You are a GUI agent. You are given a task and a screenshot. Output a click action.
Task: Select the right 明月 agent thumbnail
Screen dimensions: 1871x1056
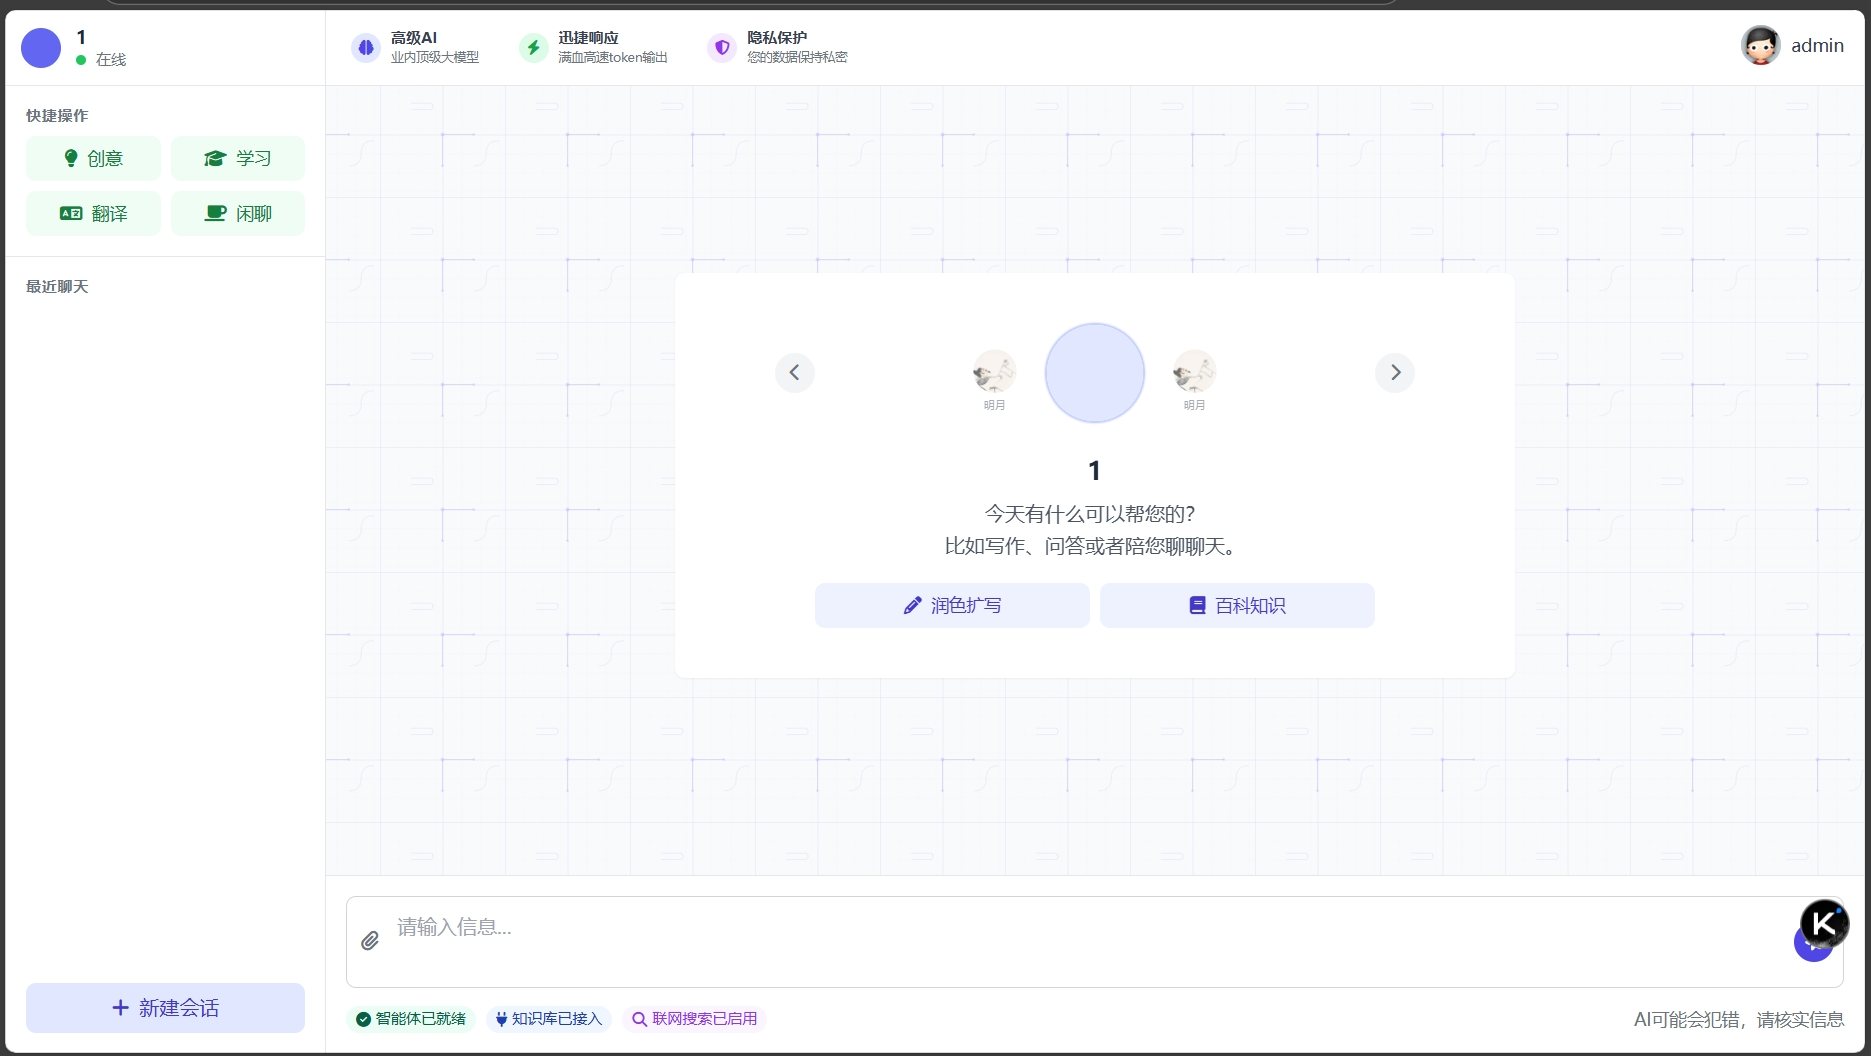coord(1194,372)
